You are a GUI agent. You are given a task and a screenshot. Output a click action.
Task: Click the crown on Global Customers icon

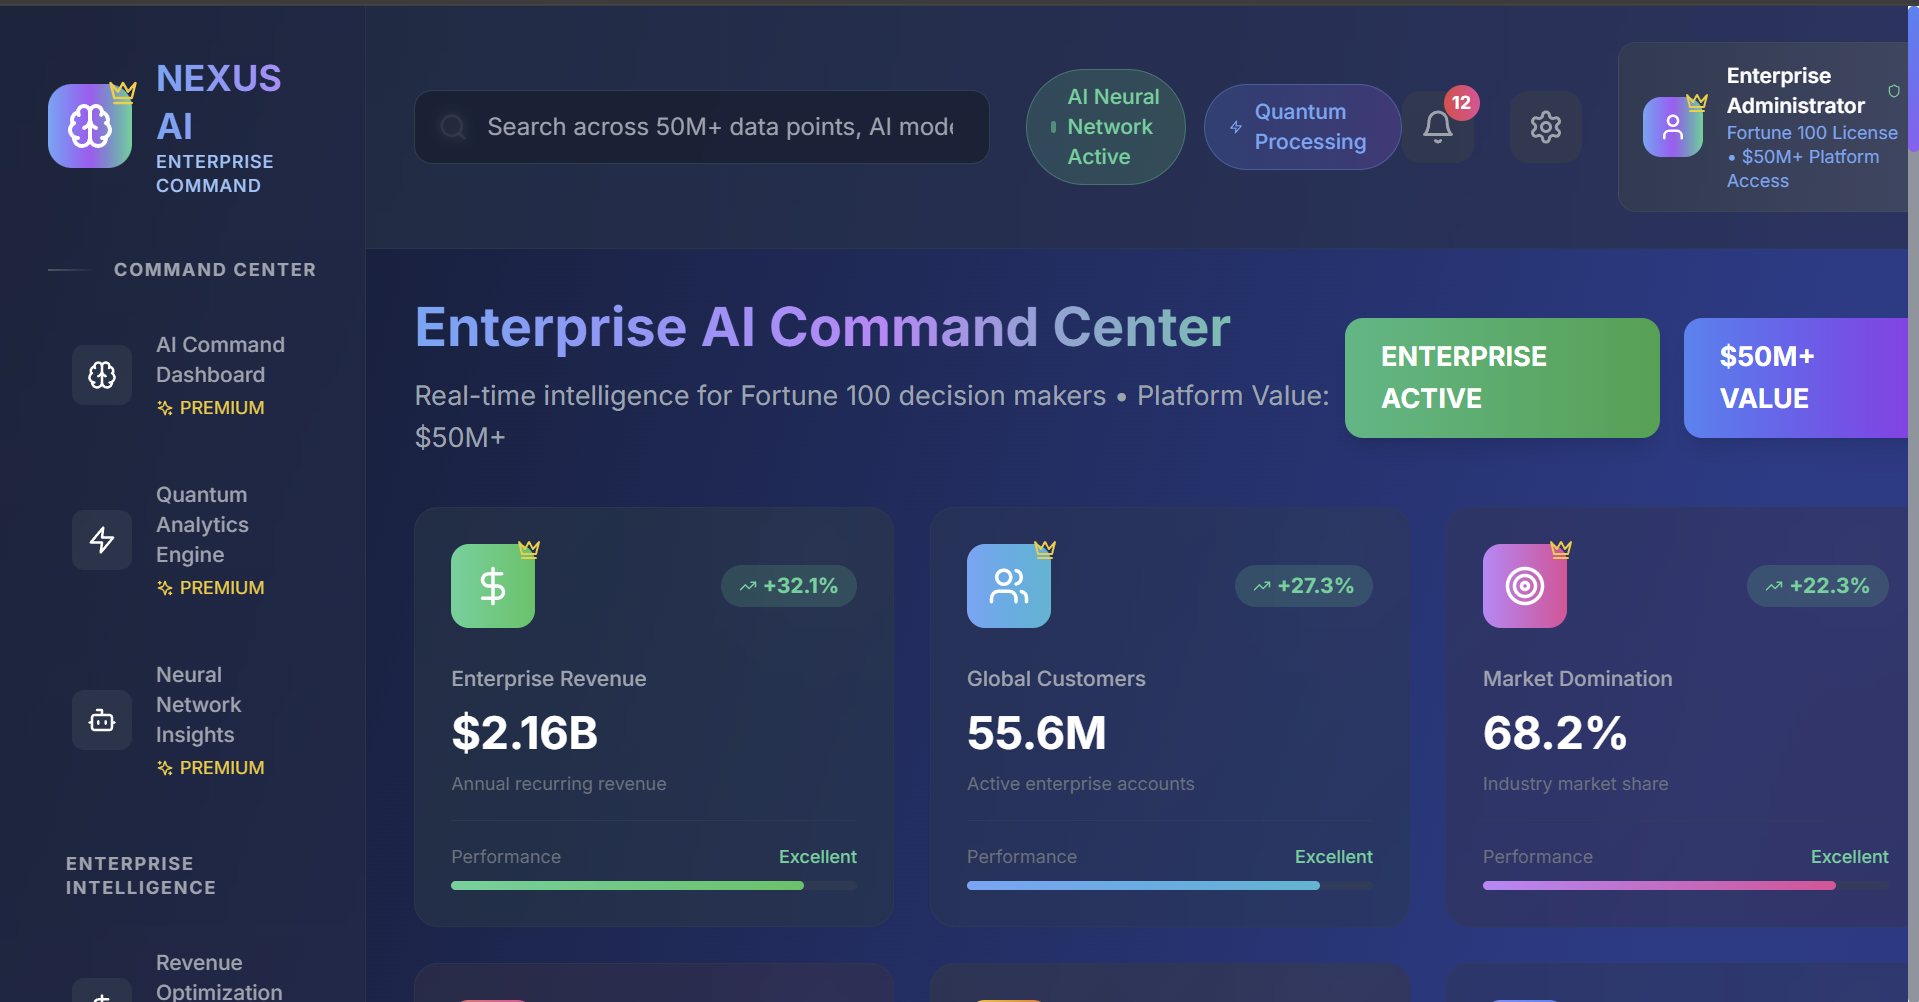1045,549
